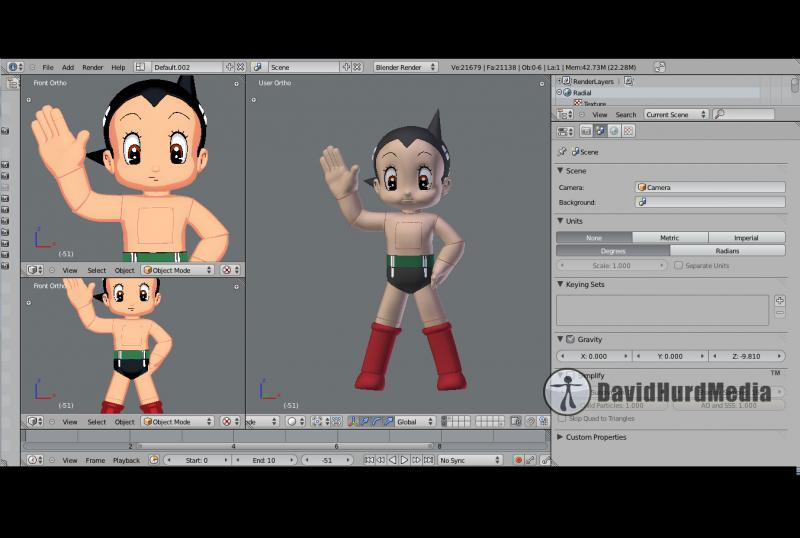This screenshot has height=538, width=800.
Task: Toggle the Gravity checkbox
Action: 570,339
